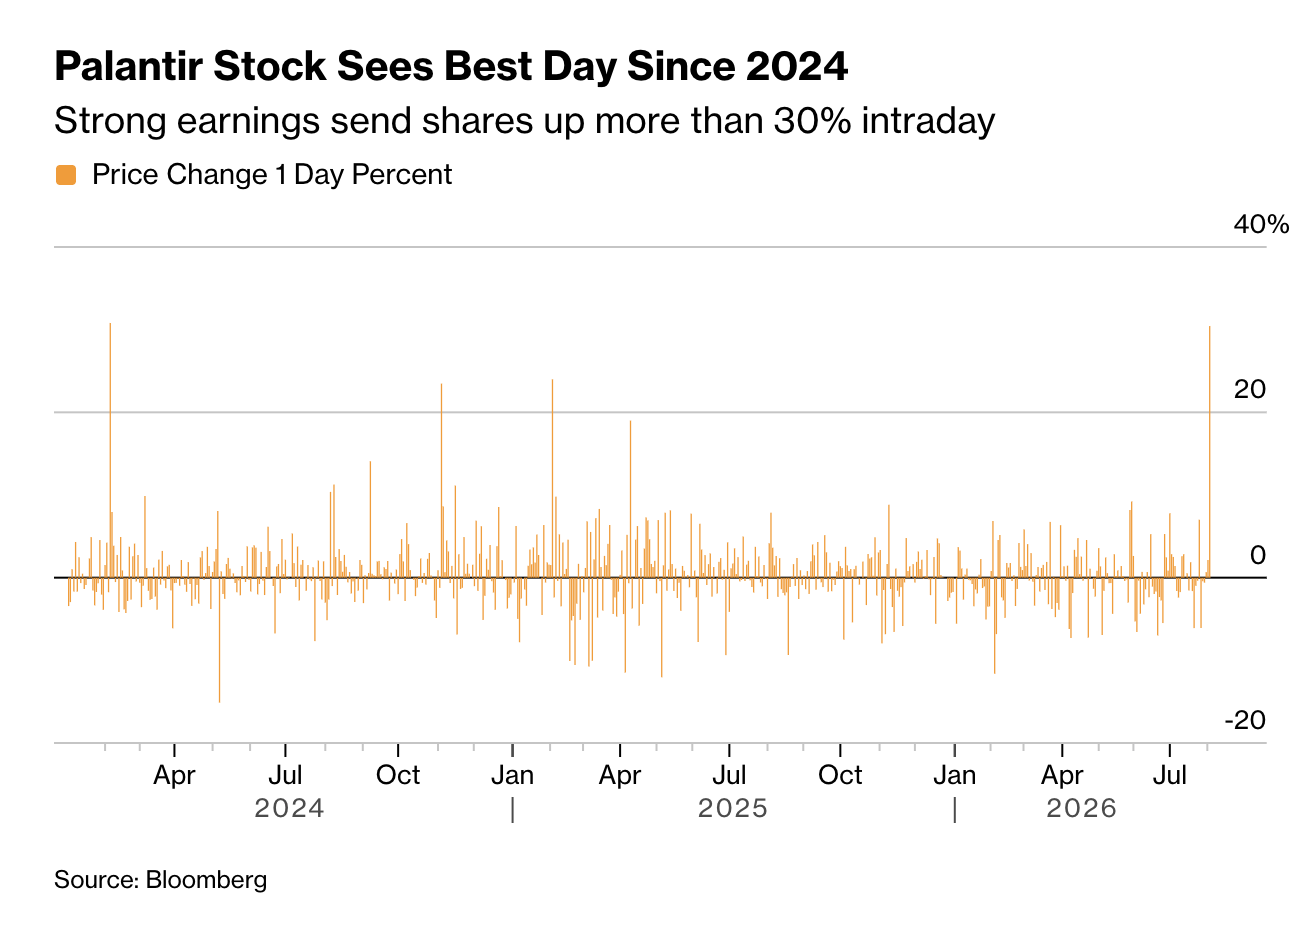Click the 'Jul' axis label above 2025
The height and width of the screenshot is (926, 1314).
[730, 775]
